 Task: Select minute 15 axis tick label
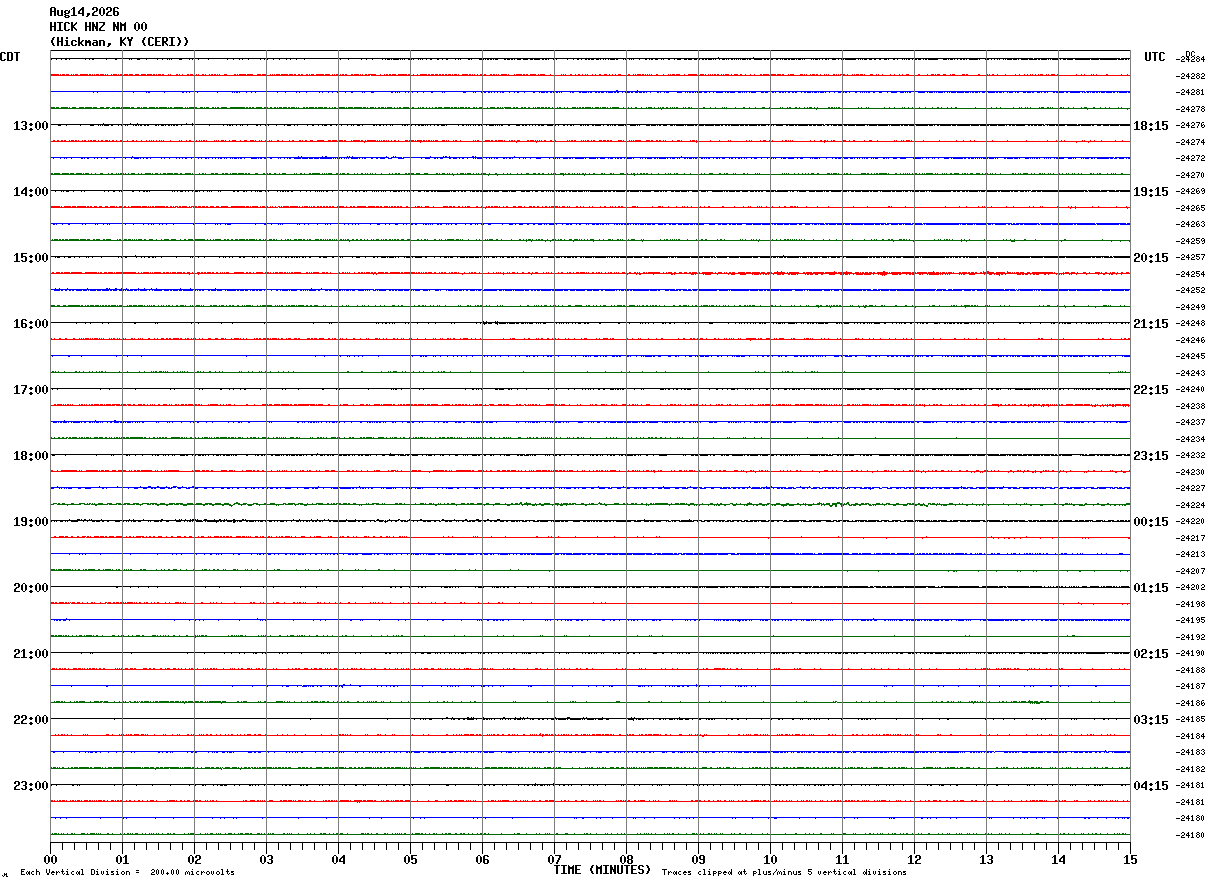click(x=1130, y=859)
